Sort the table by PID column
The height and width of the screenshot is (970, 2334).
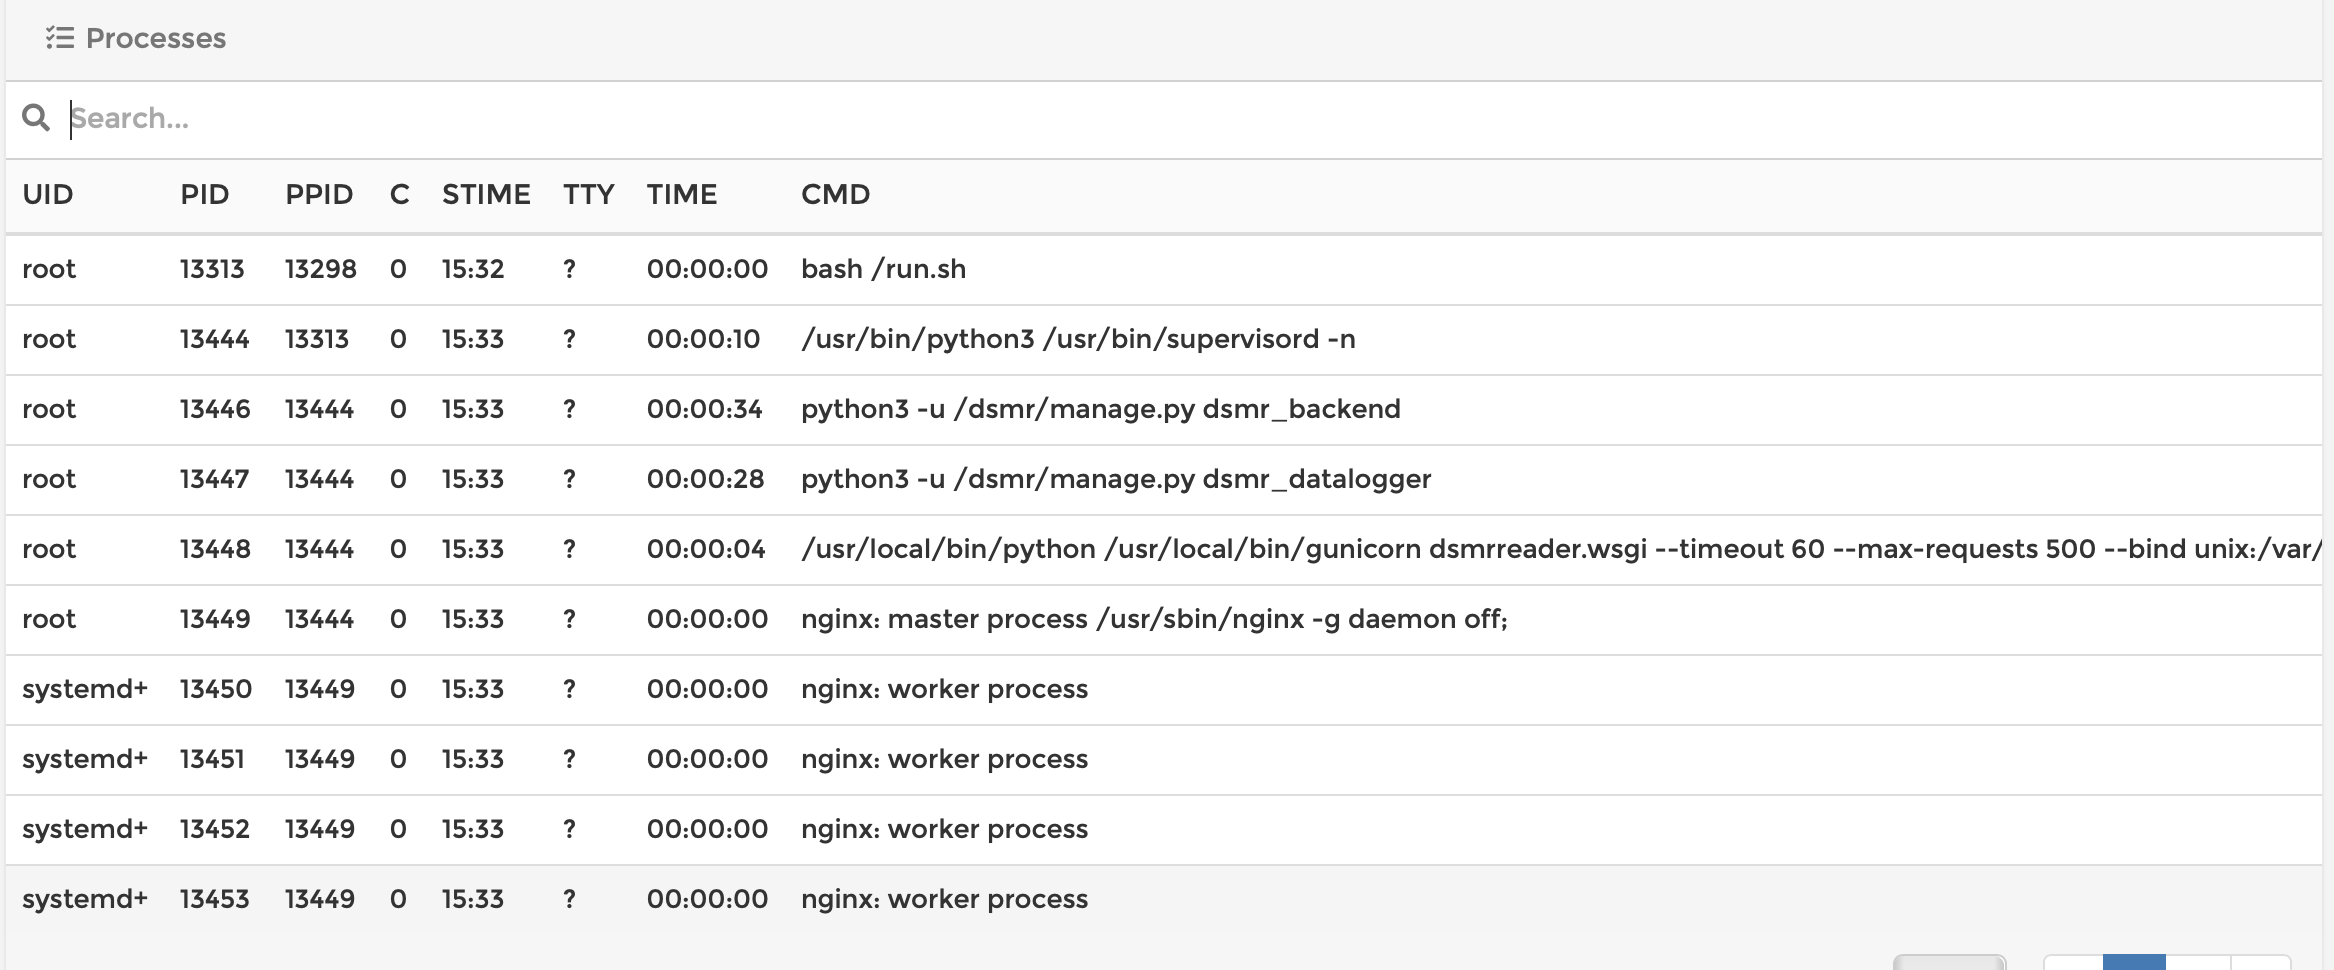204,195
